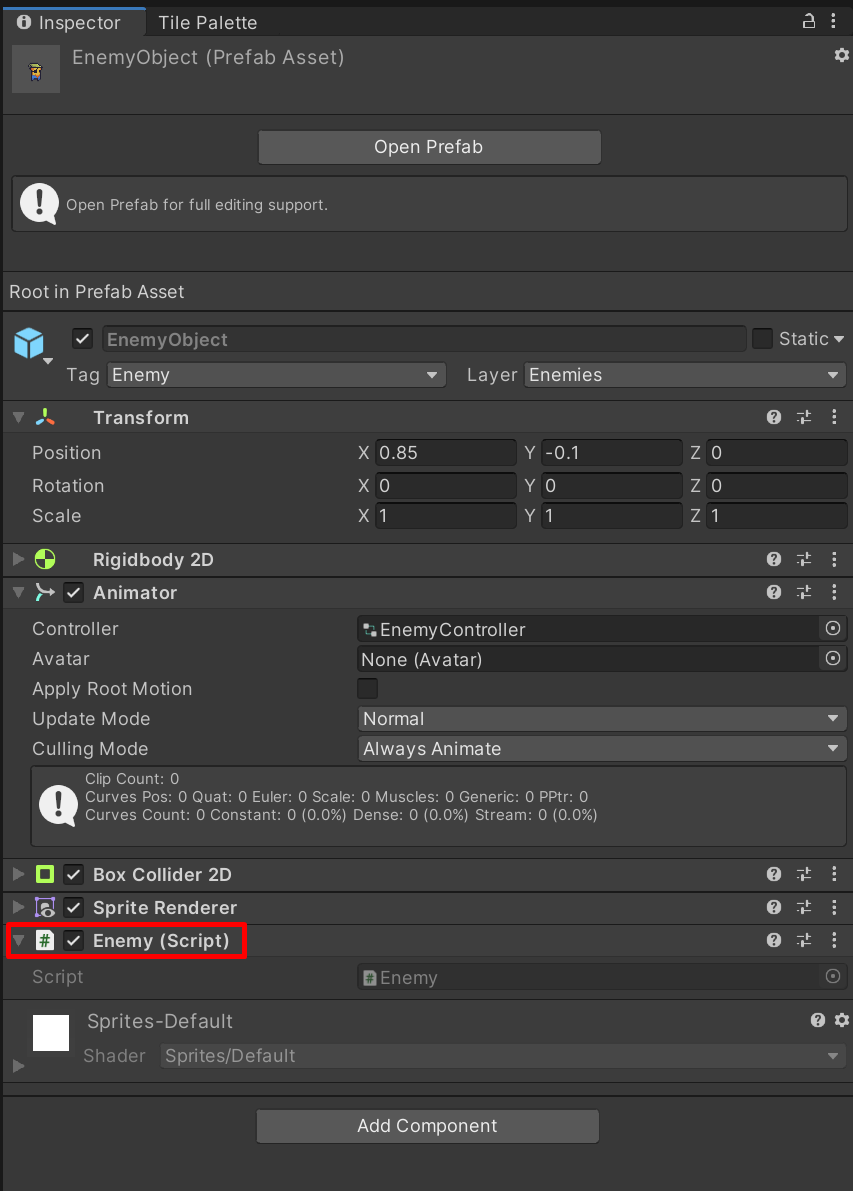Open the Inspector panel kebab menu

[834, 21]
